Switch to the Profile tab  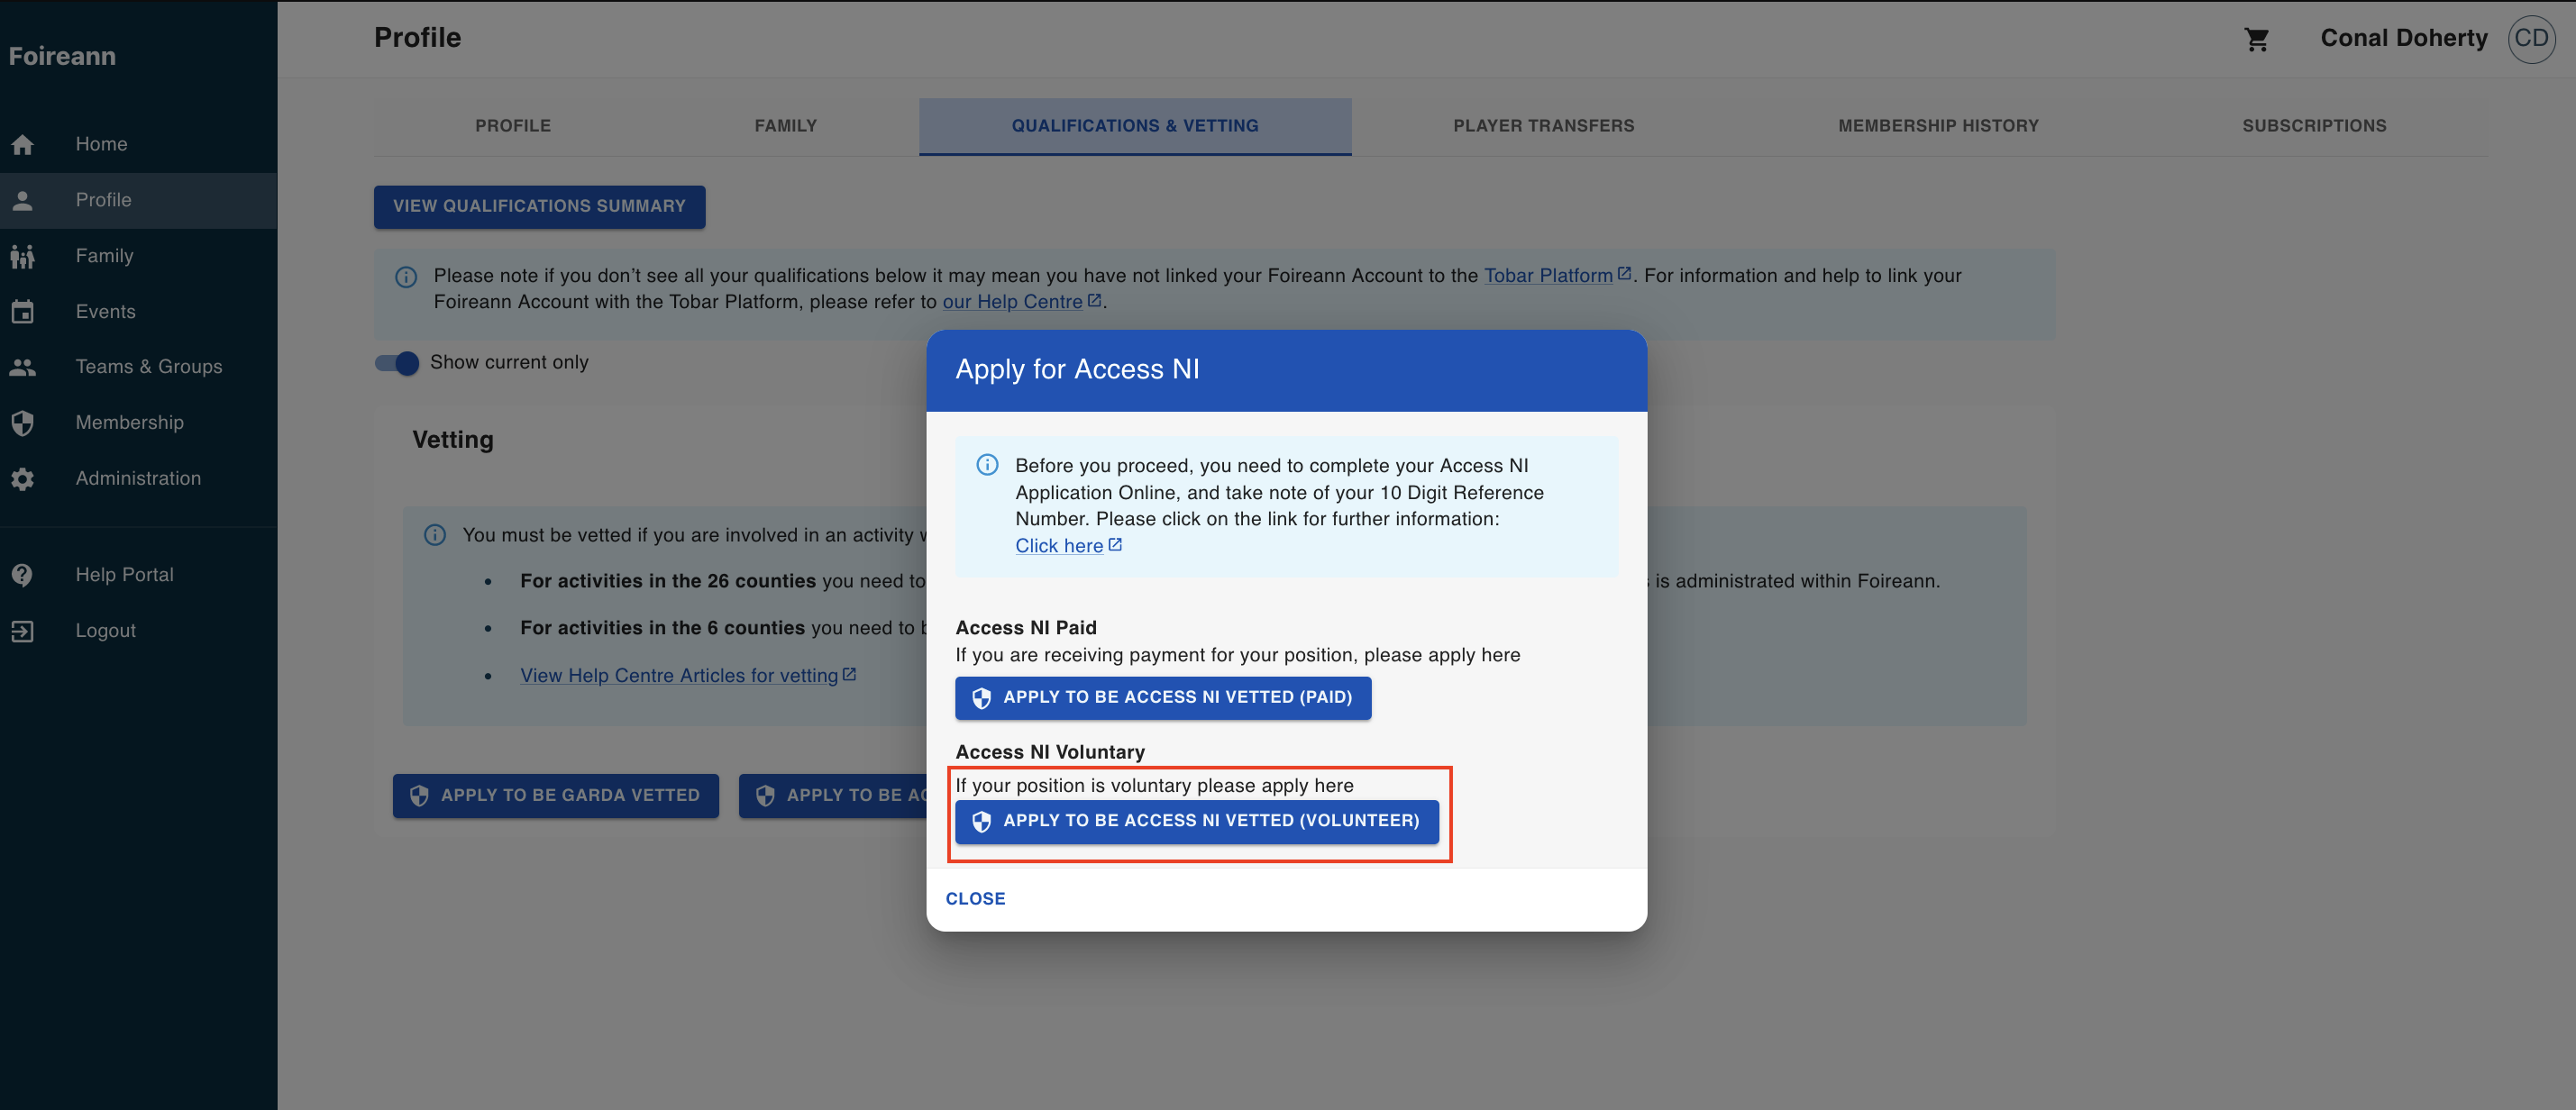click(513, 126)
